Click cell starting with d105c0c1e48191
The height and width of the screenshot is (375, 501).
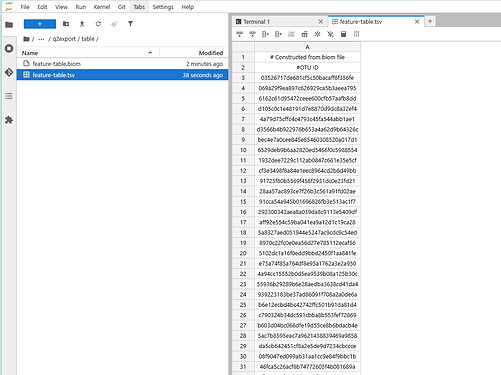[x=307, y=109]
